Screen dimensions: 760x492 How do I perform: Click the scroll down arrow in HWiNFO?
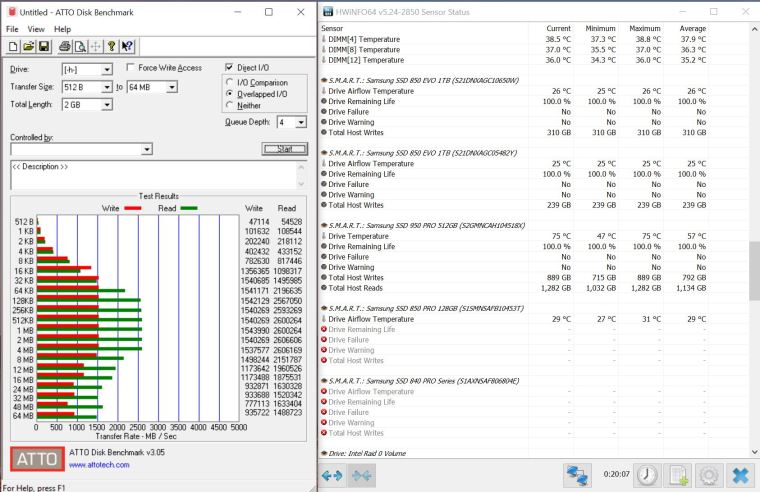pyautogui.click(x=754, y=452)
